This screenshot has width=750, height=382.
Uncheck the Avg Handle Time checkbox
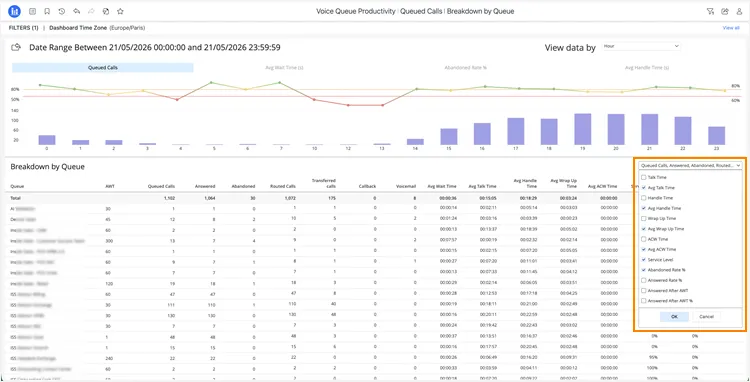[x=644, y=208]
